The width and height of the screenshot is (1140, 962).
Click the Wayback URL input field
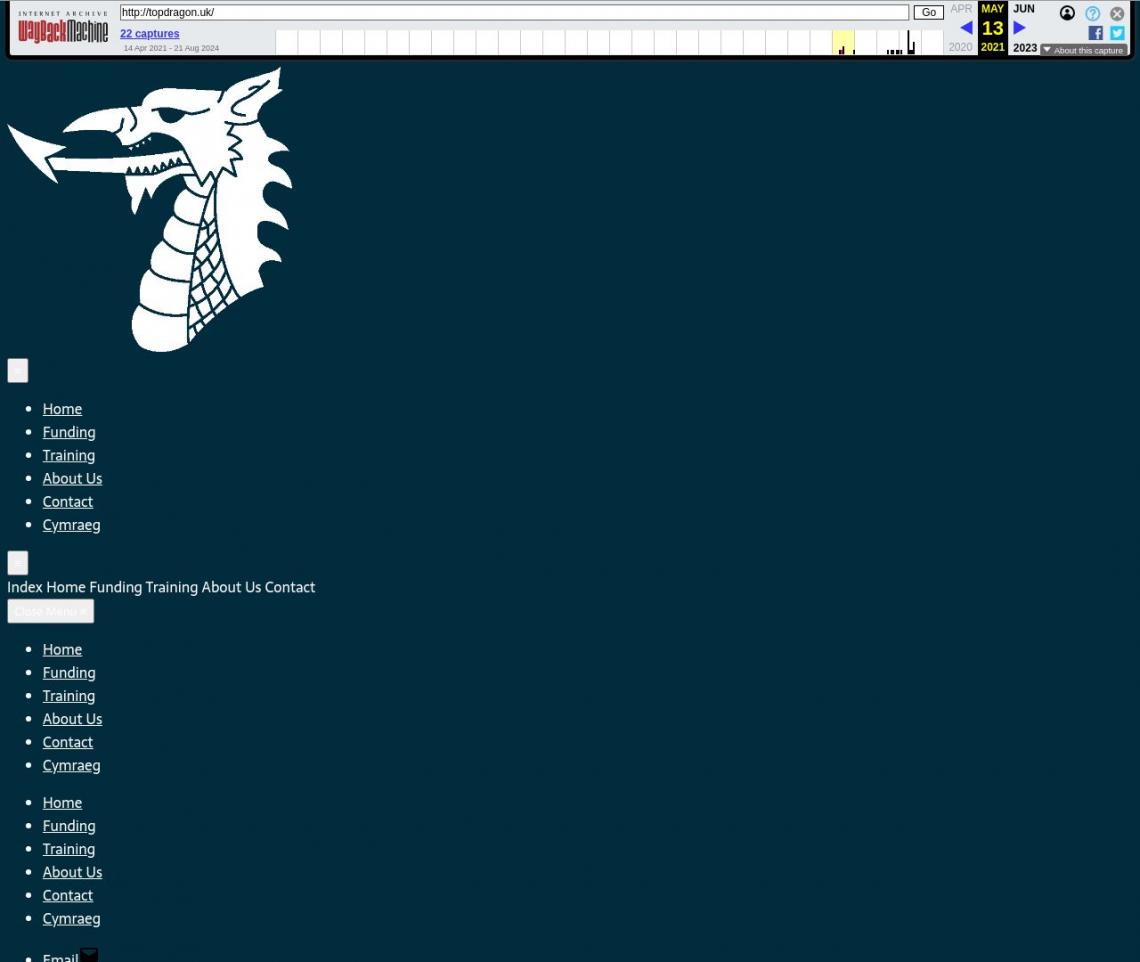[513, 13]
